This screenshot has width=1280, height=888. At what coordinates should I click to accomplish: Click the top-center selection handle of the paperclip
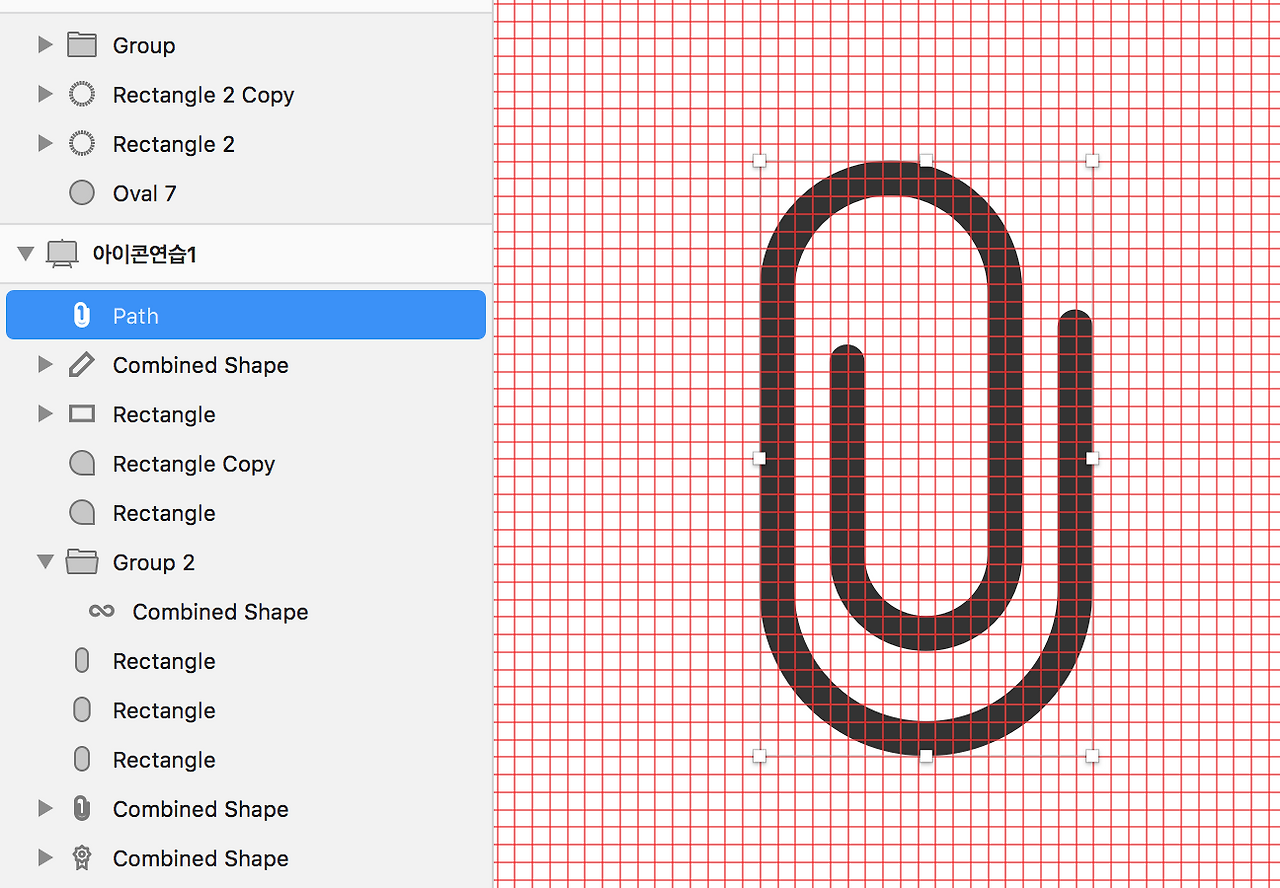(926, 160)
